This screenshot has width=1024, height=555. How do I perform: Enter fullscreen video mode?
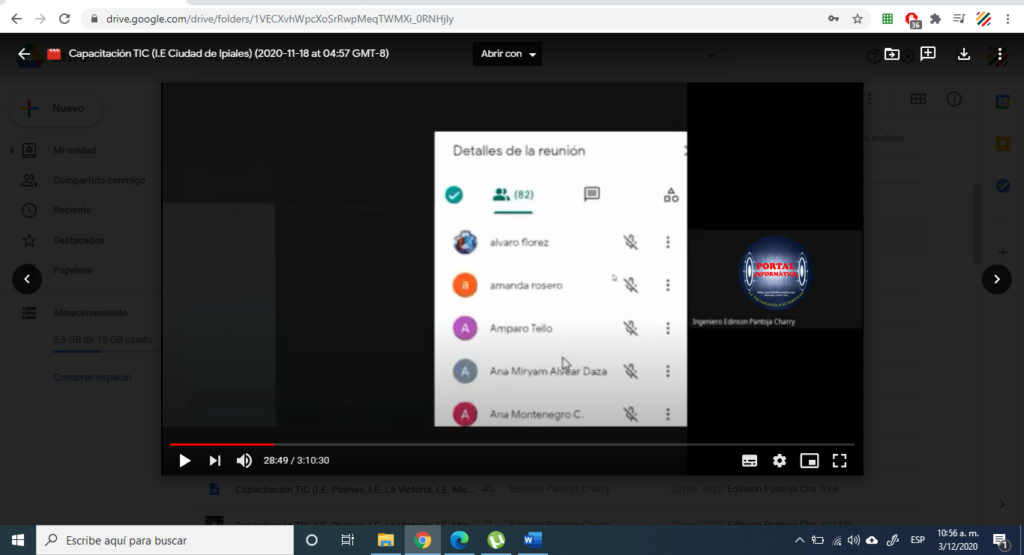[839, 461]
